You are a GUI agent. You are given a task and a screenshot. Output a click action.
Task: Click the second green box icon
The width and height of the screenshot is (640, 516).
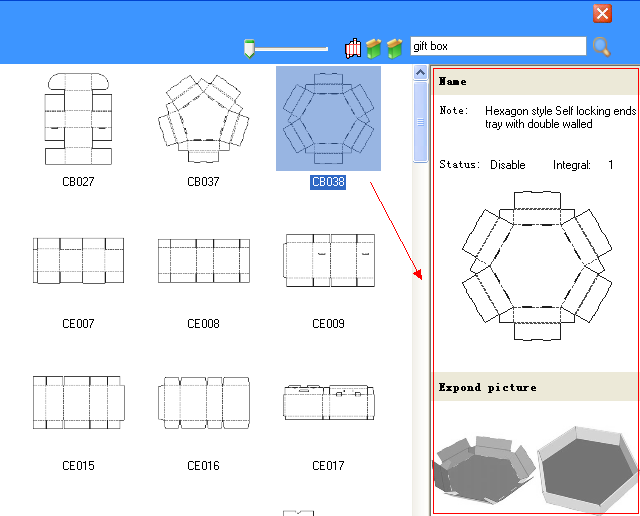[x=394, y=49]
